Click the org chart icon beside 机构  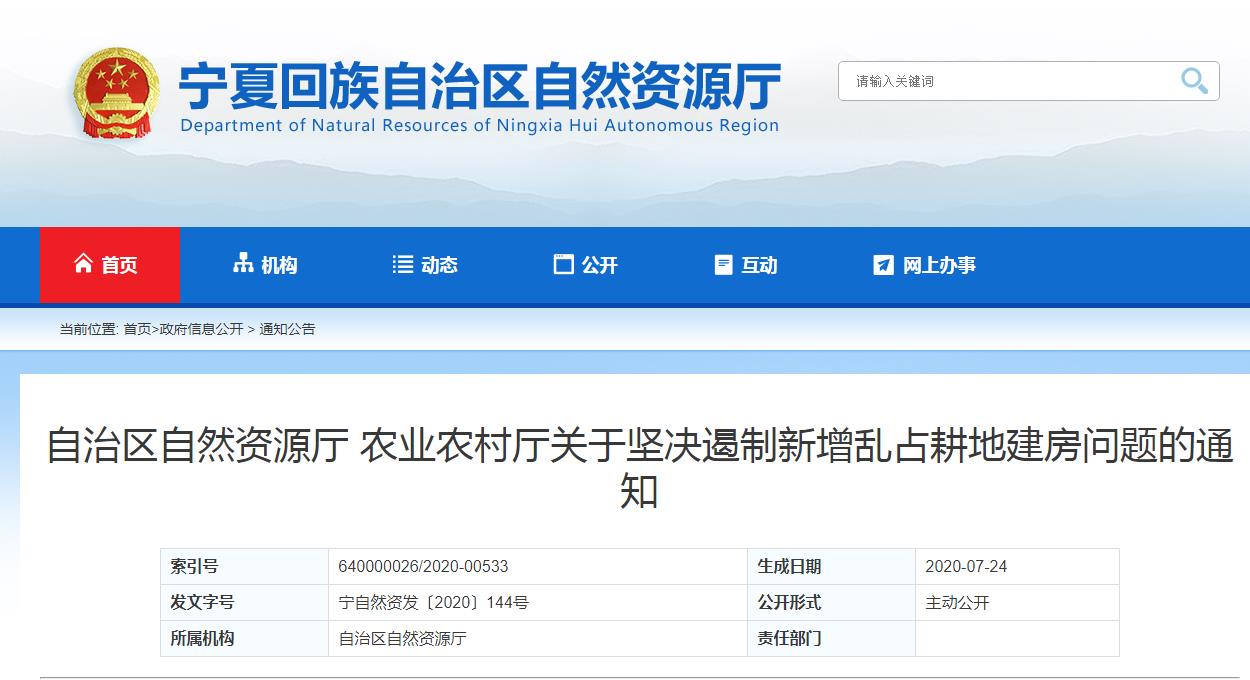pos(242,264)
